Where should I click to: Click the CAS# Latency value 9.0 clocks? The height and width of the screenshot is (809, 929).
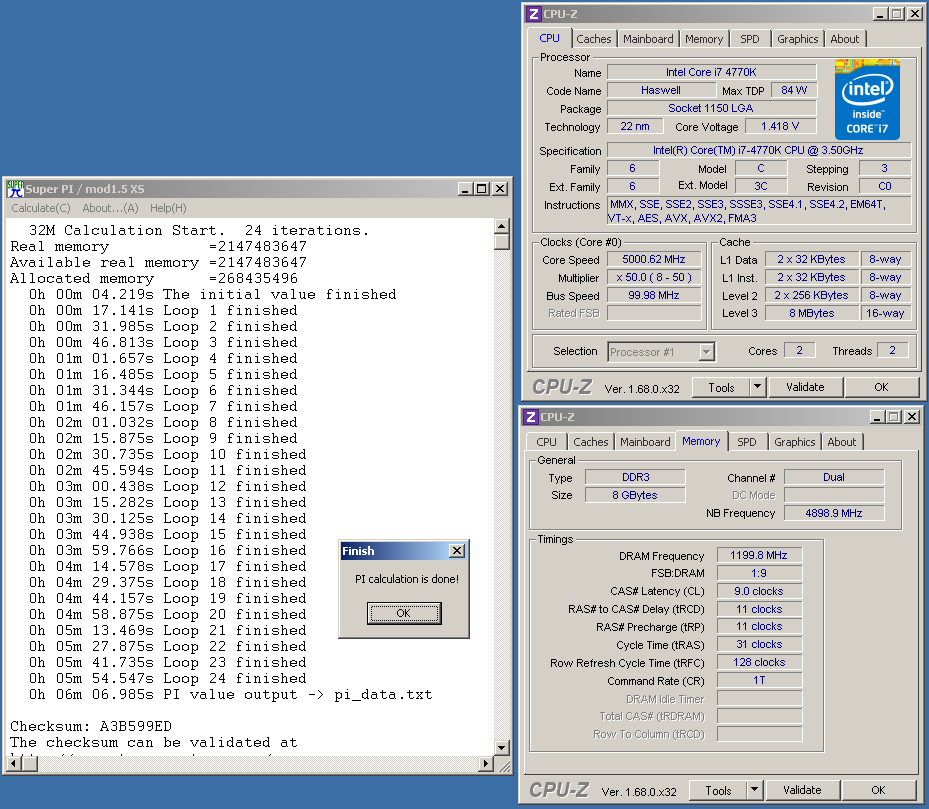pos(759,591)
